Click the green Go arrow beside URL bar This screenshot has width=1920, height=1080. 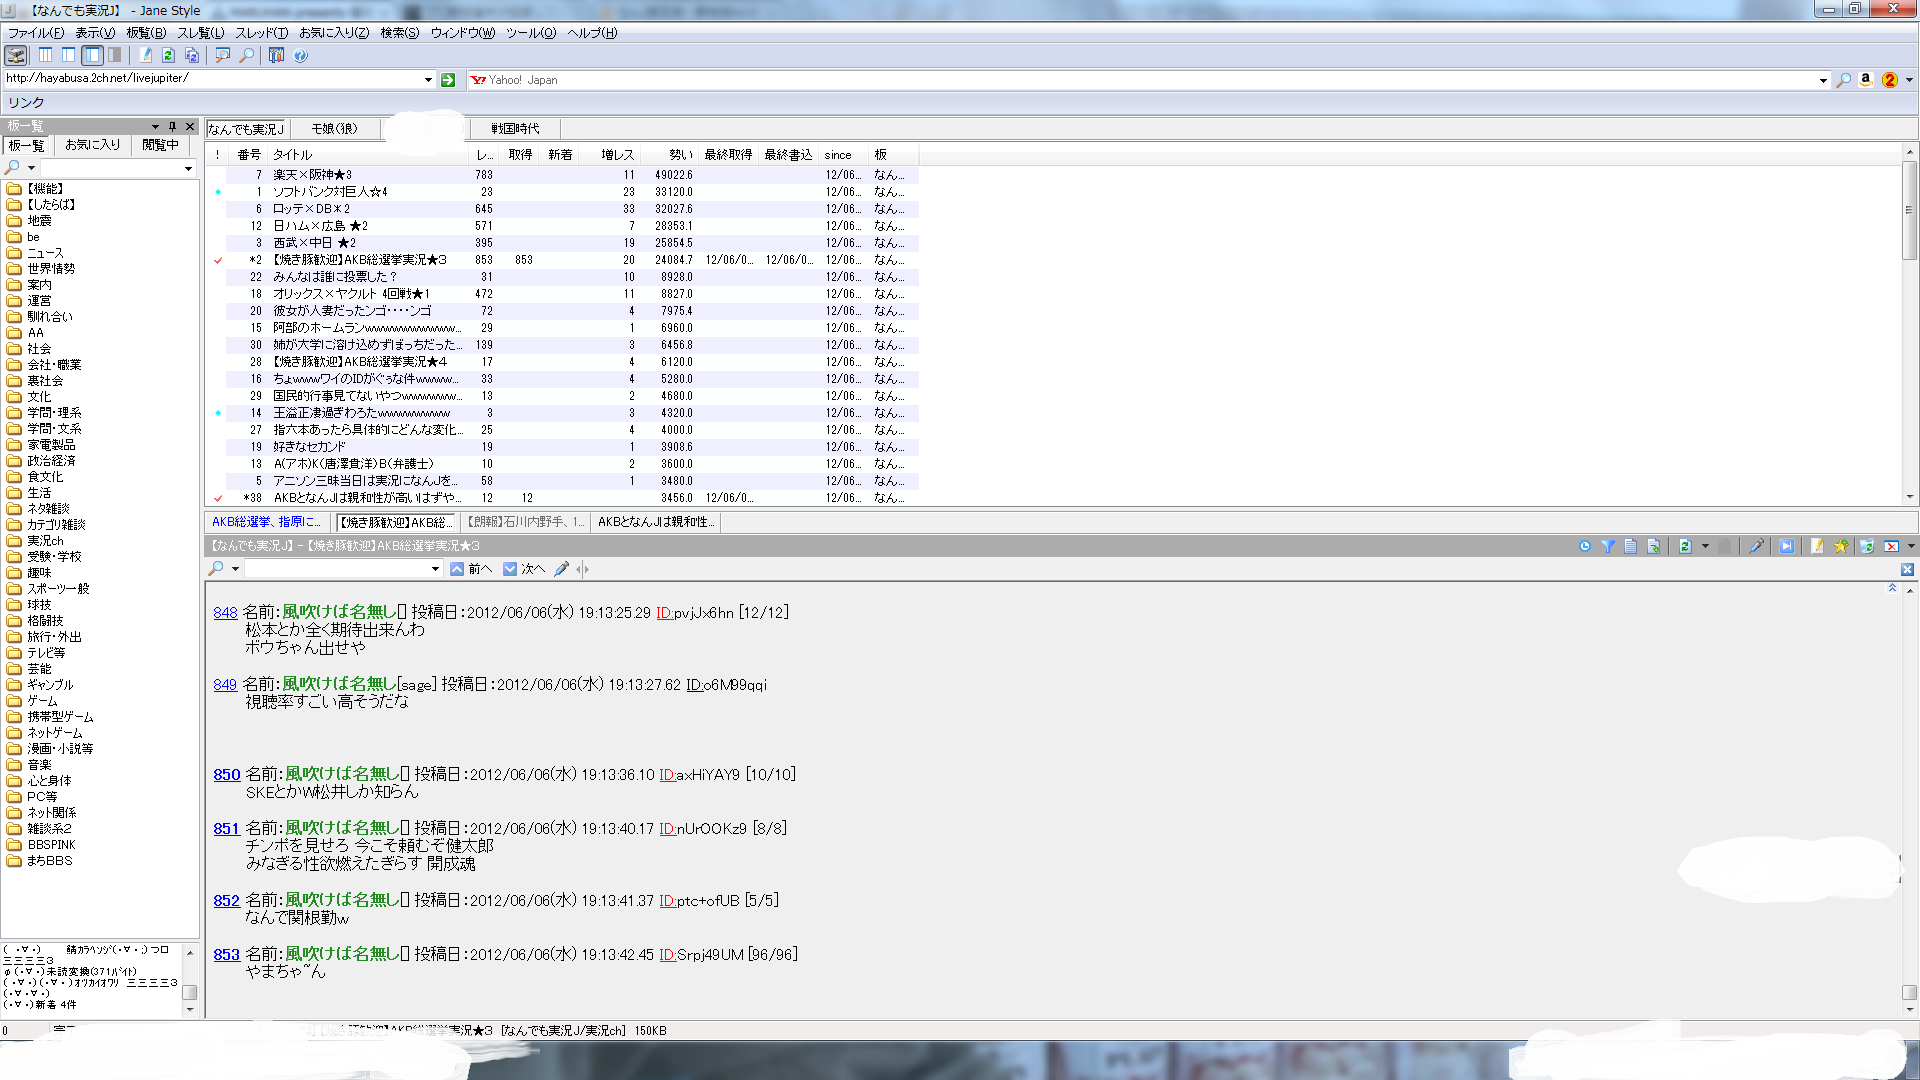pyautogui.click(x=448, y=80)
